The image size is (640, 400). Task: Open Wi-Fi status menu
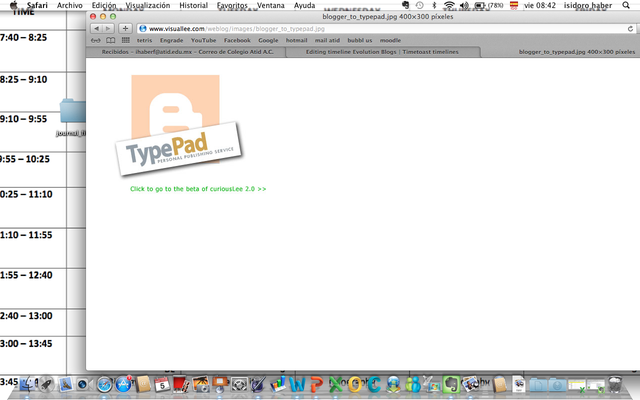click(449, 5)
